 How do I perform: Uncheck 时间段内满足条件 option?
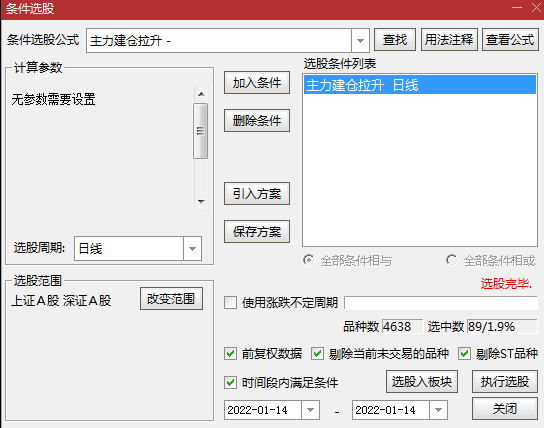coord(231,383)
